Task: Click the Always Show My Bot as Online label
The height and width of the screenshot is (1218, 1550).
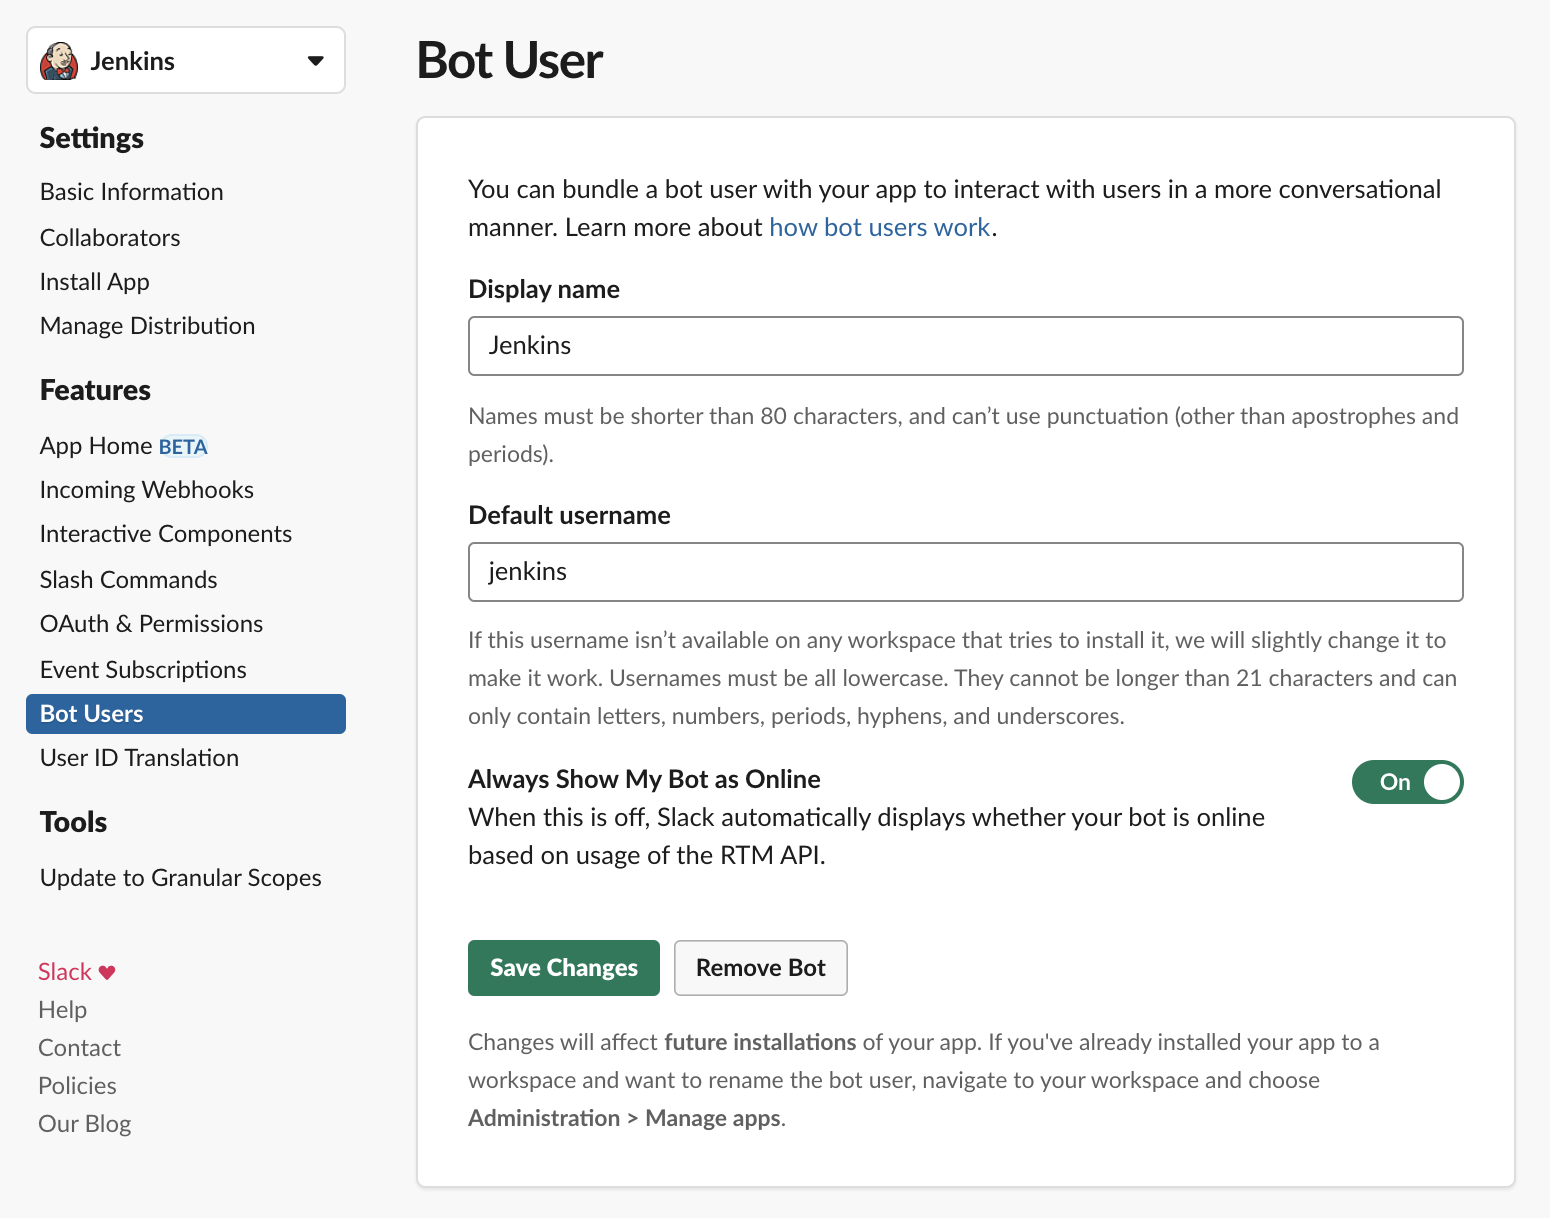Action: [645, 779]
